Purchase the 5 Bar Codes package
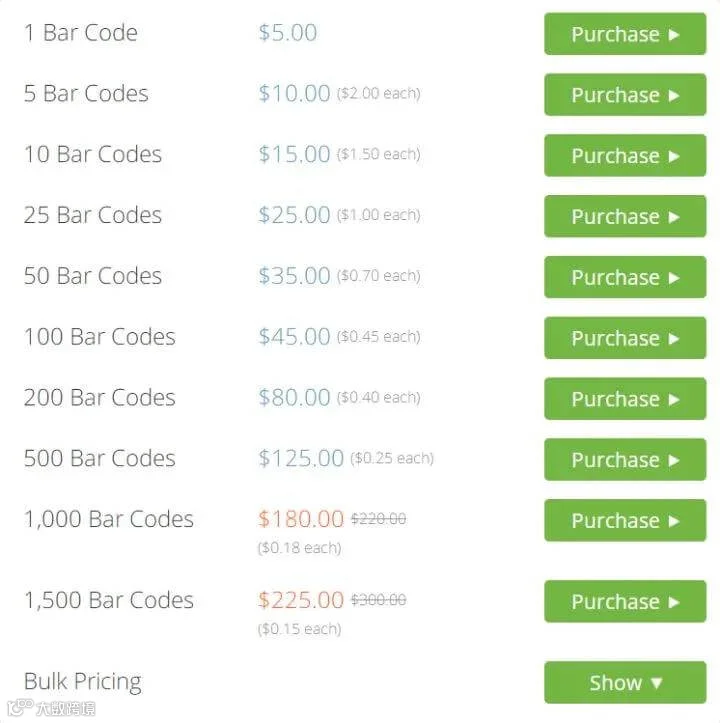 point(625,95)
